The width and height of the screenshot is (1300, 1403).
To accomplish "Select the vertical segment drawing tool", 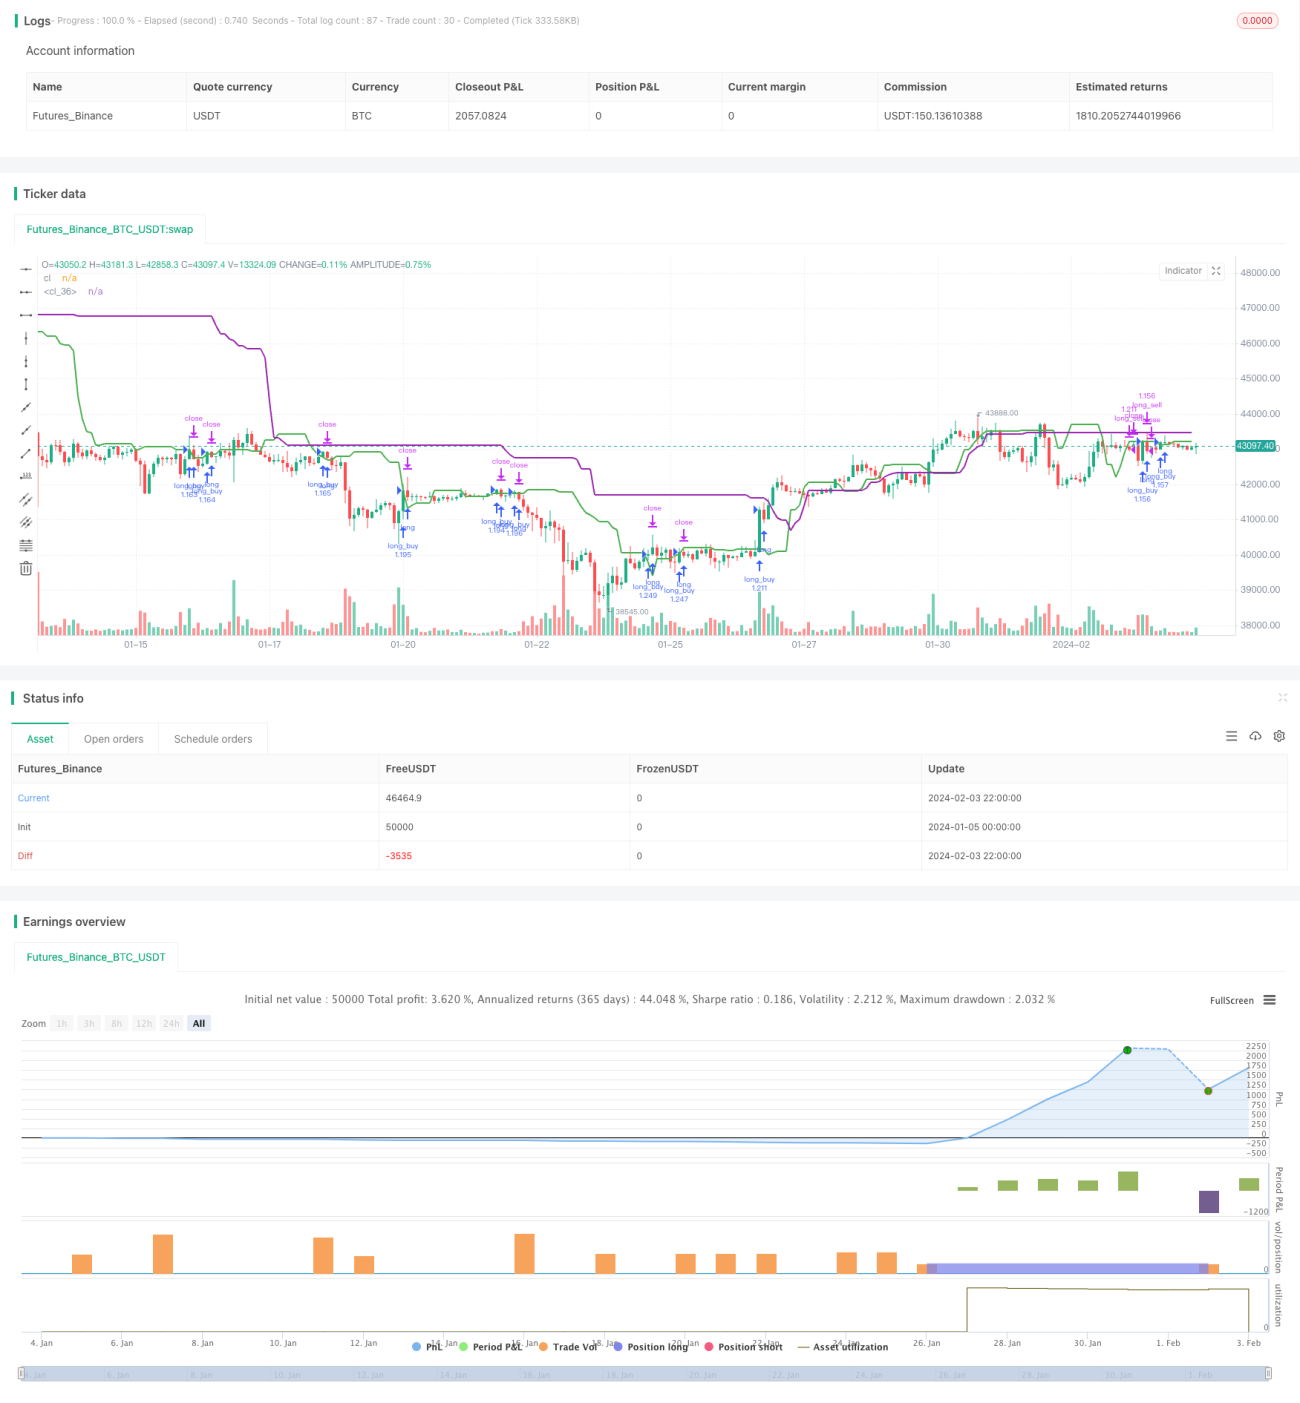I will point(26,384).
